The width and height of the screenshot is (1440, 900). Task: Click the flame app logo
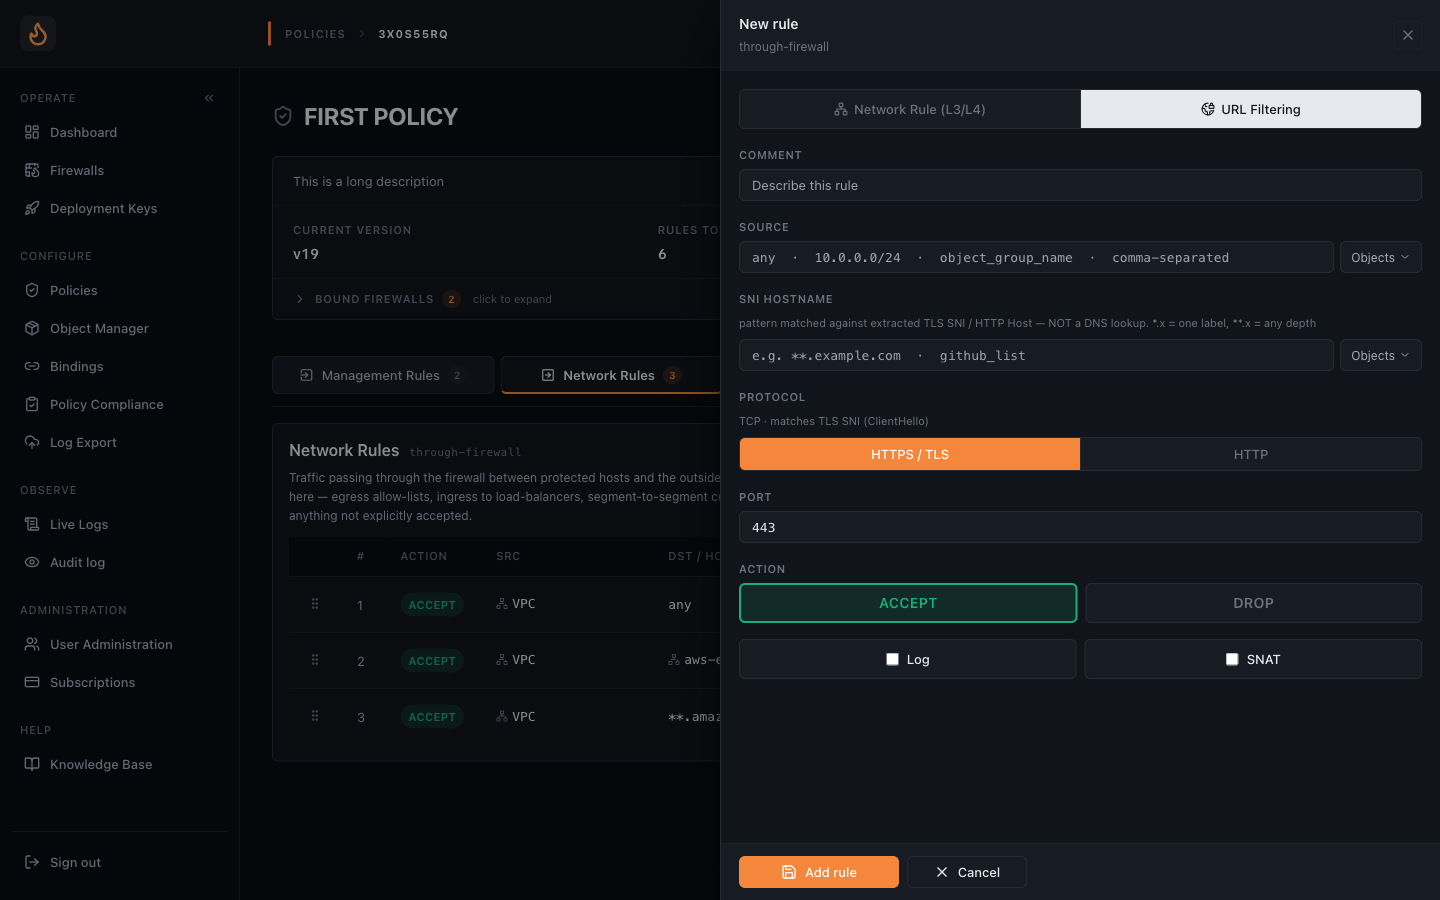(37, 34)
